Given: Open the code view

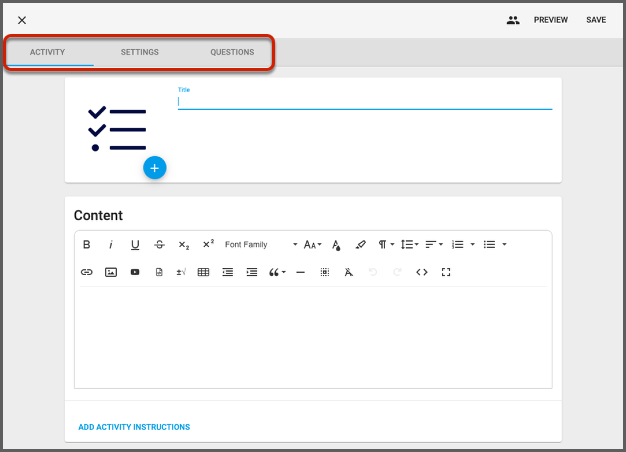Looking at the screenshot, I should pyautogui.click(x=422, y=272).
